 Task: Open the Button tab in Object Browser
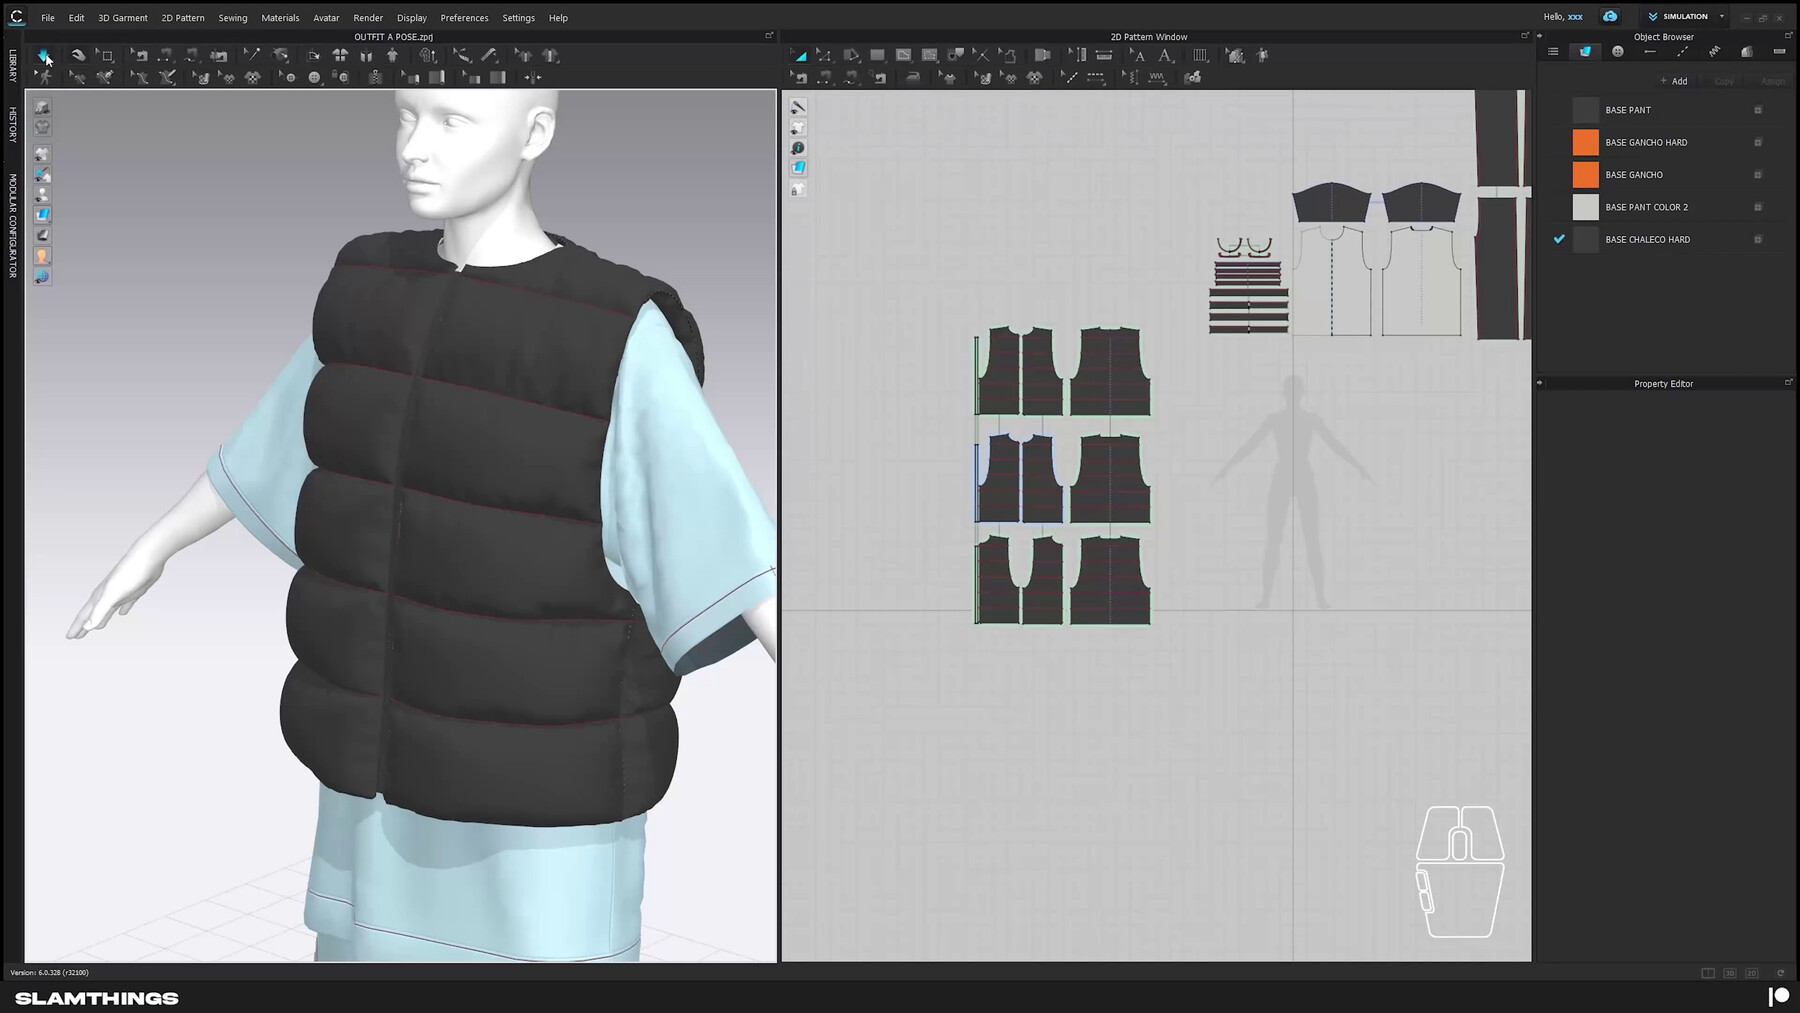coord(1619,51)
